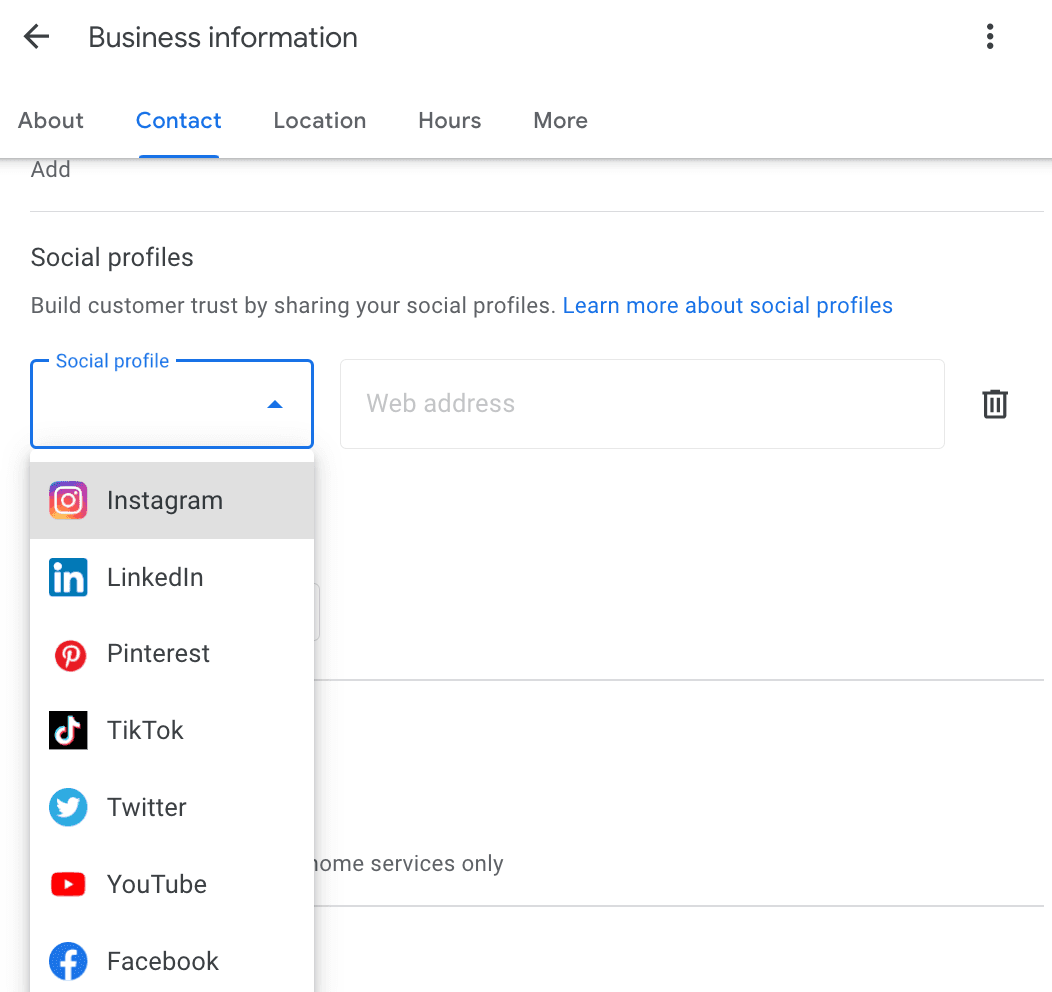Choose YouTube from the dropdown list
This screenshot has height=992, width=1052.
pos(172,884)
